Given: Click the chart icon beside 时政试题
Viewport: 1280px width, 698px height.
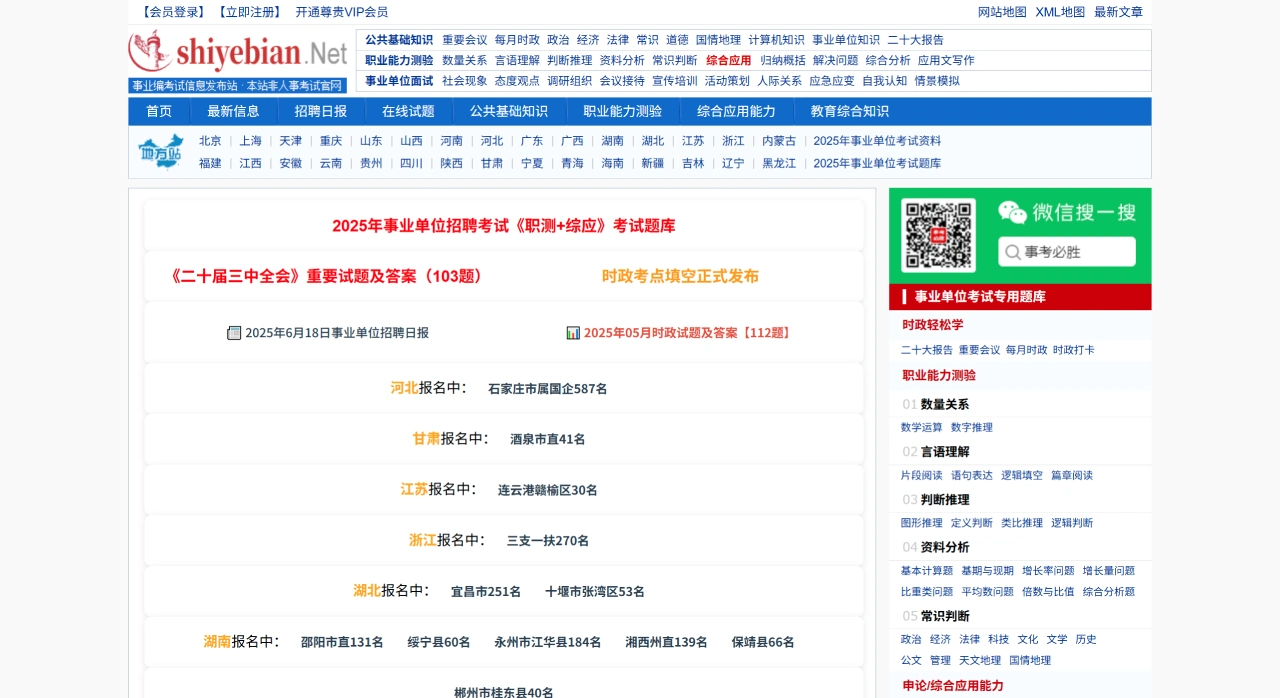Looking at the screenshot, I should 573,333.
